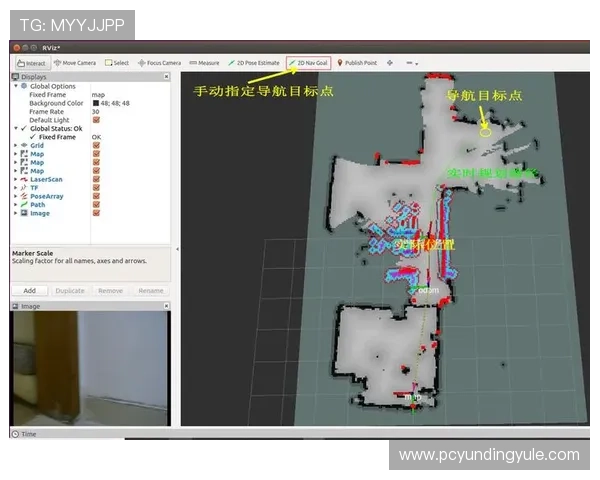The width and height of the screenshot is (600, 480).
Task: Click the Focus Camera tool
Action: pos(159,63)
